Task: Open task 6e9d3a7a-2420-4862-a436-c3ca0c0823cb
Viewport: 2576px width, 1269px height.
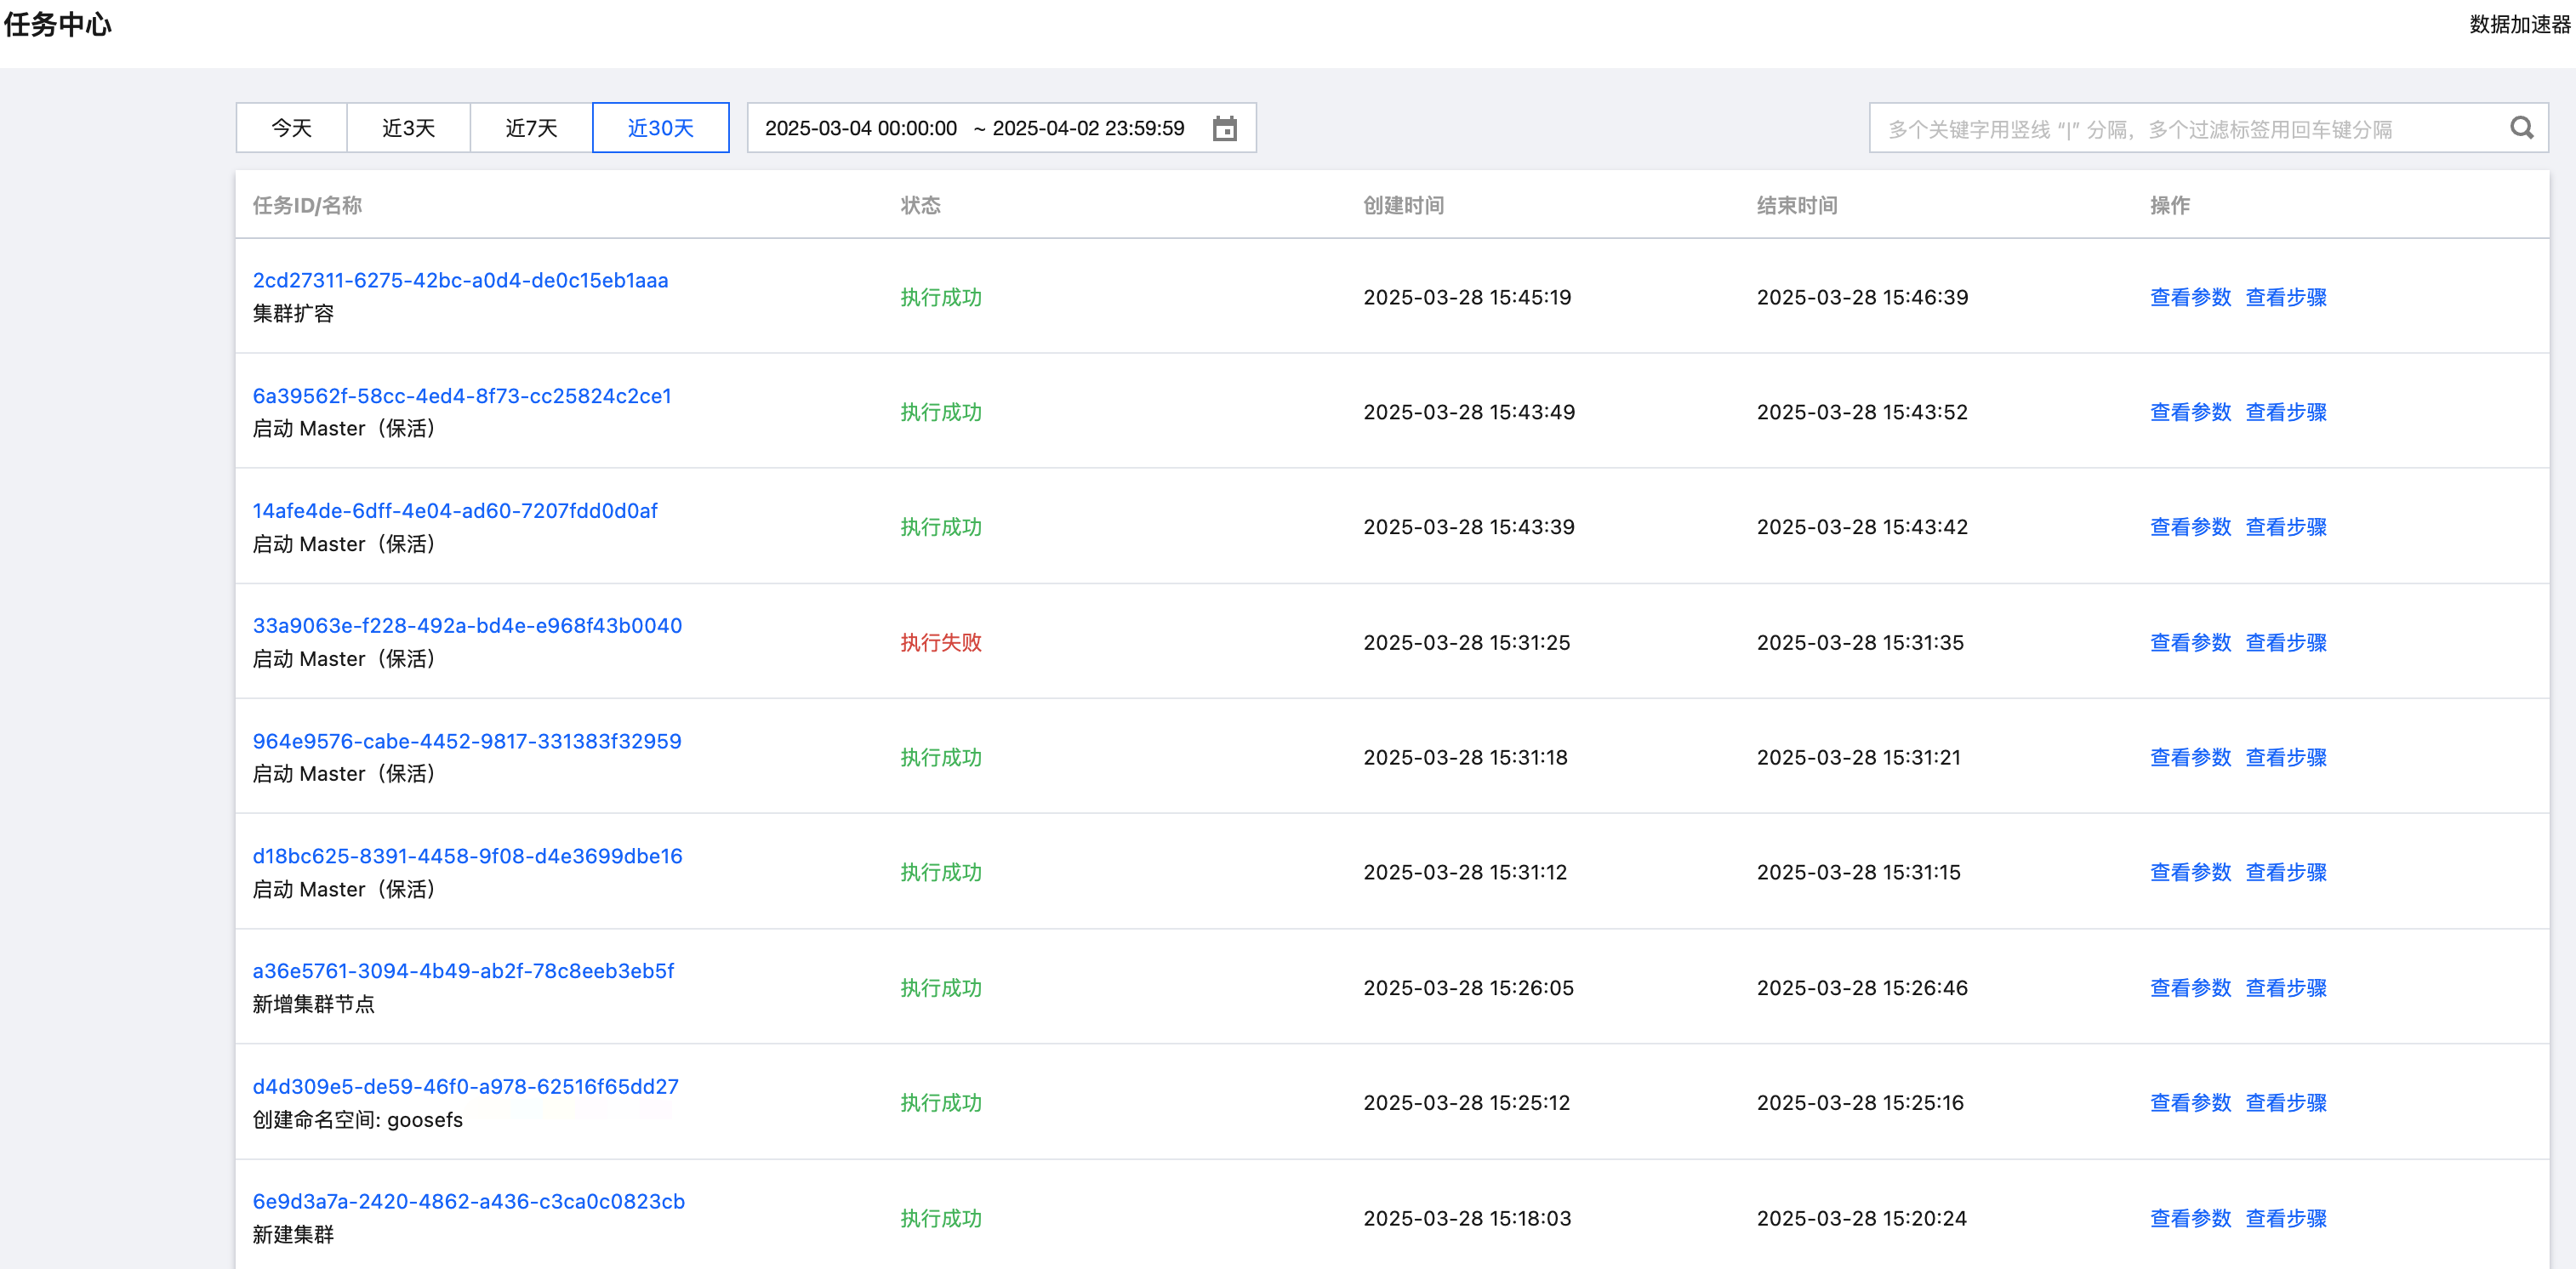Action: (x=468, y=1201)
